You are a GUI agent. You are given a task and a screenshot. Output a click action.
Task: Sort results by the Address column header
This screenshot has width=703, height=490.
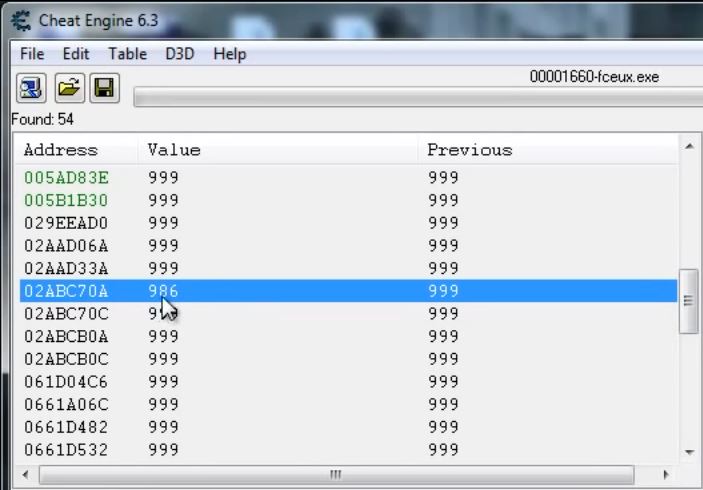61,150
